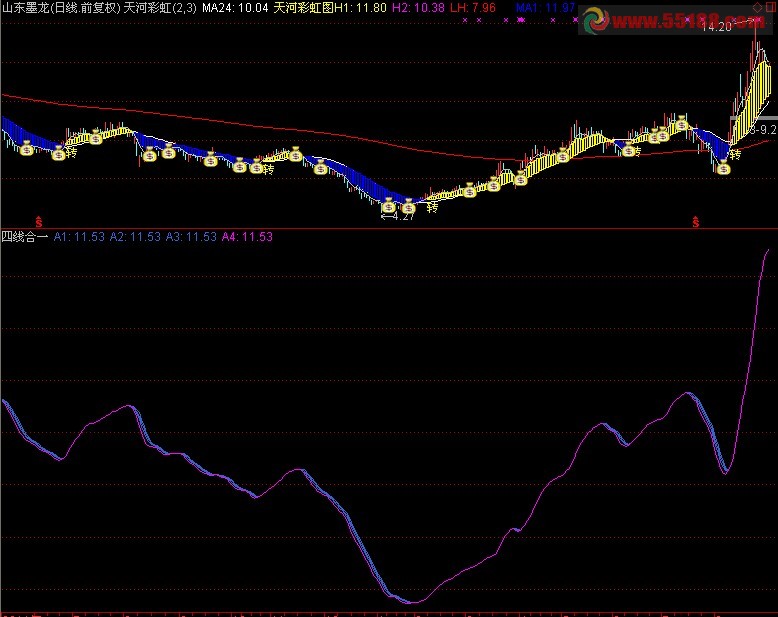Click the 天河彩虹图H1: 11.80 value

330,7
